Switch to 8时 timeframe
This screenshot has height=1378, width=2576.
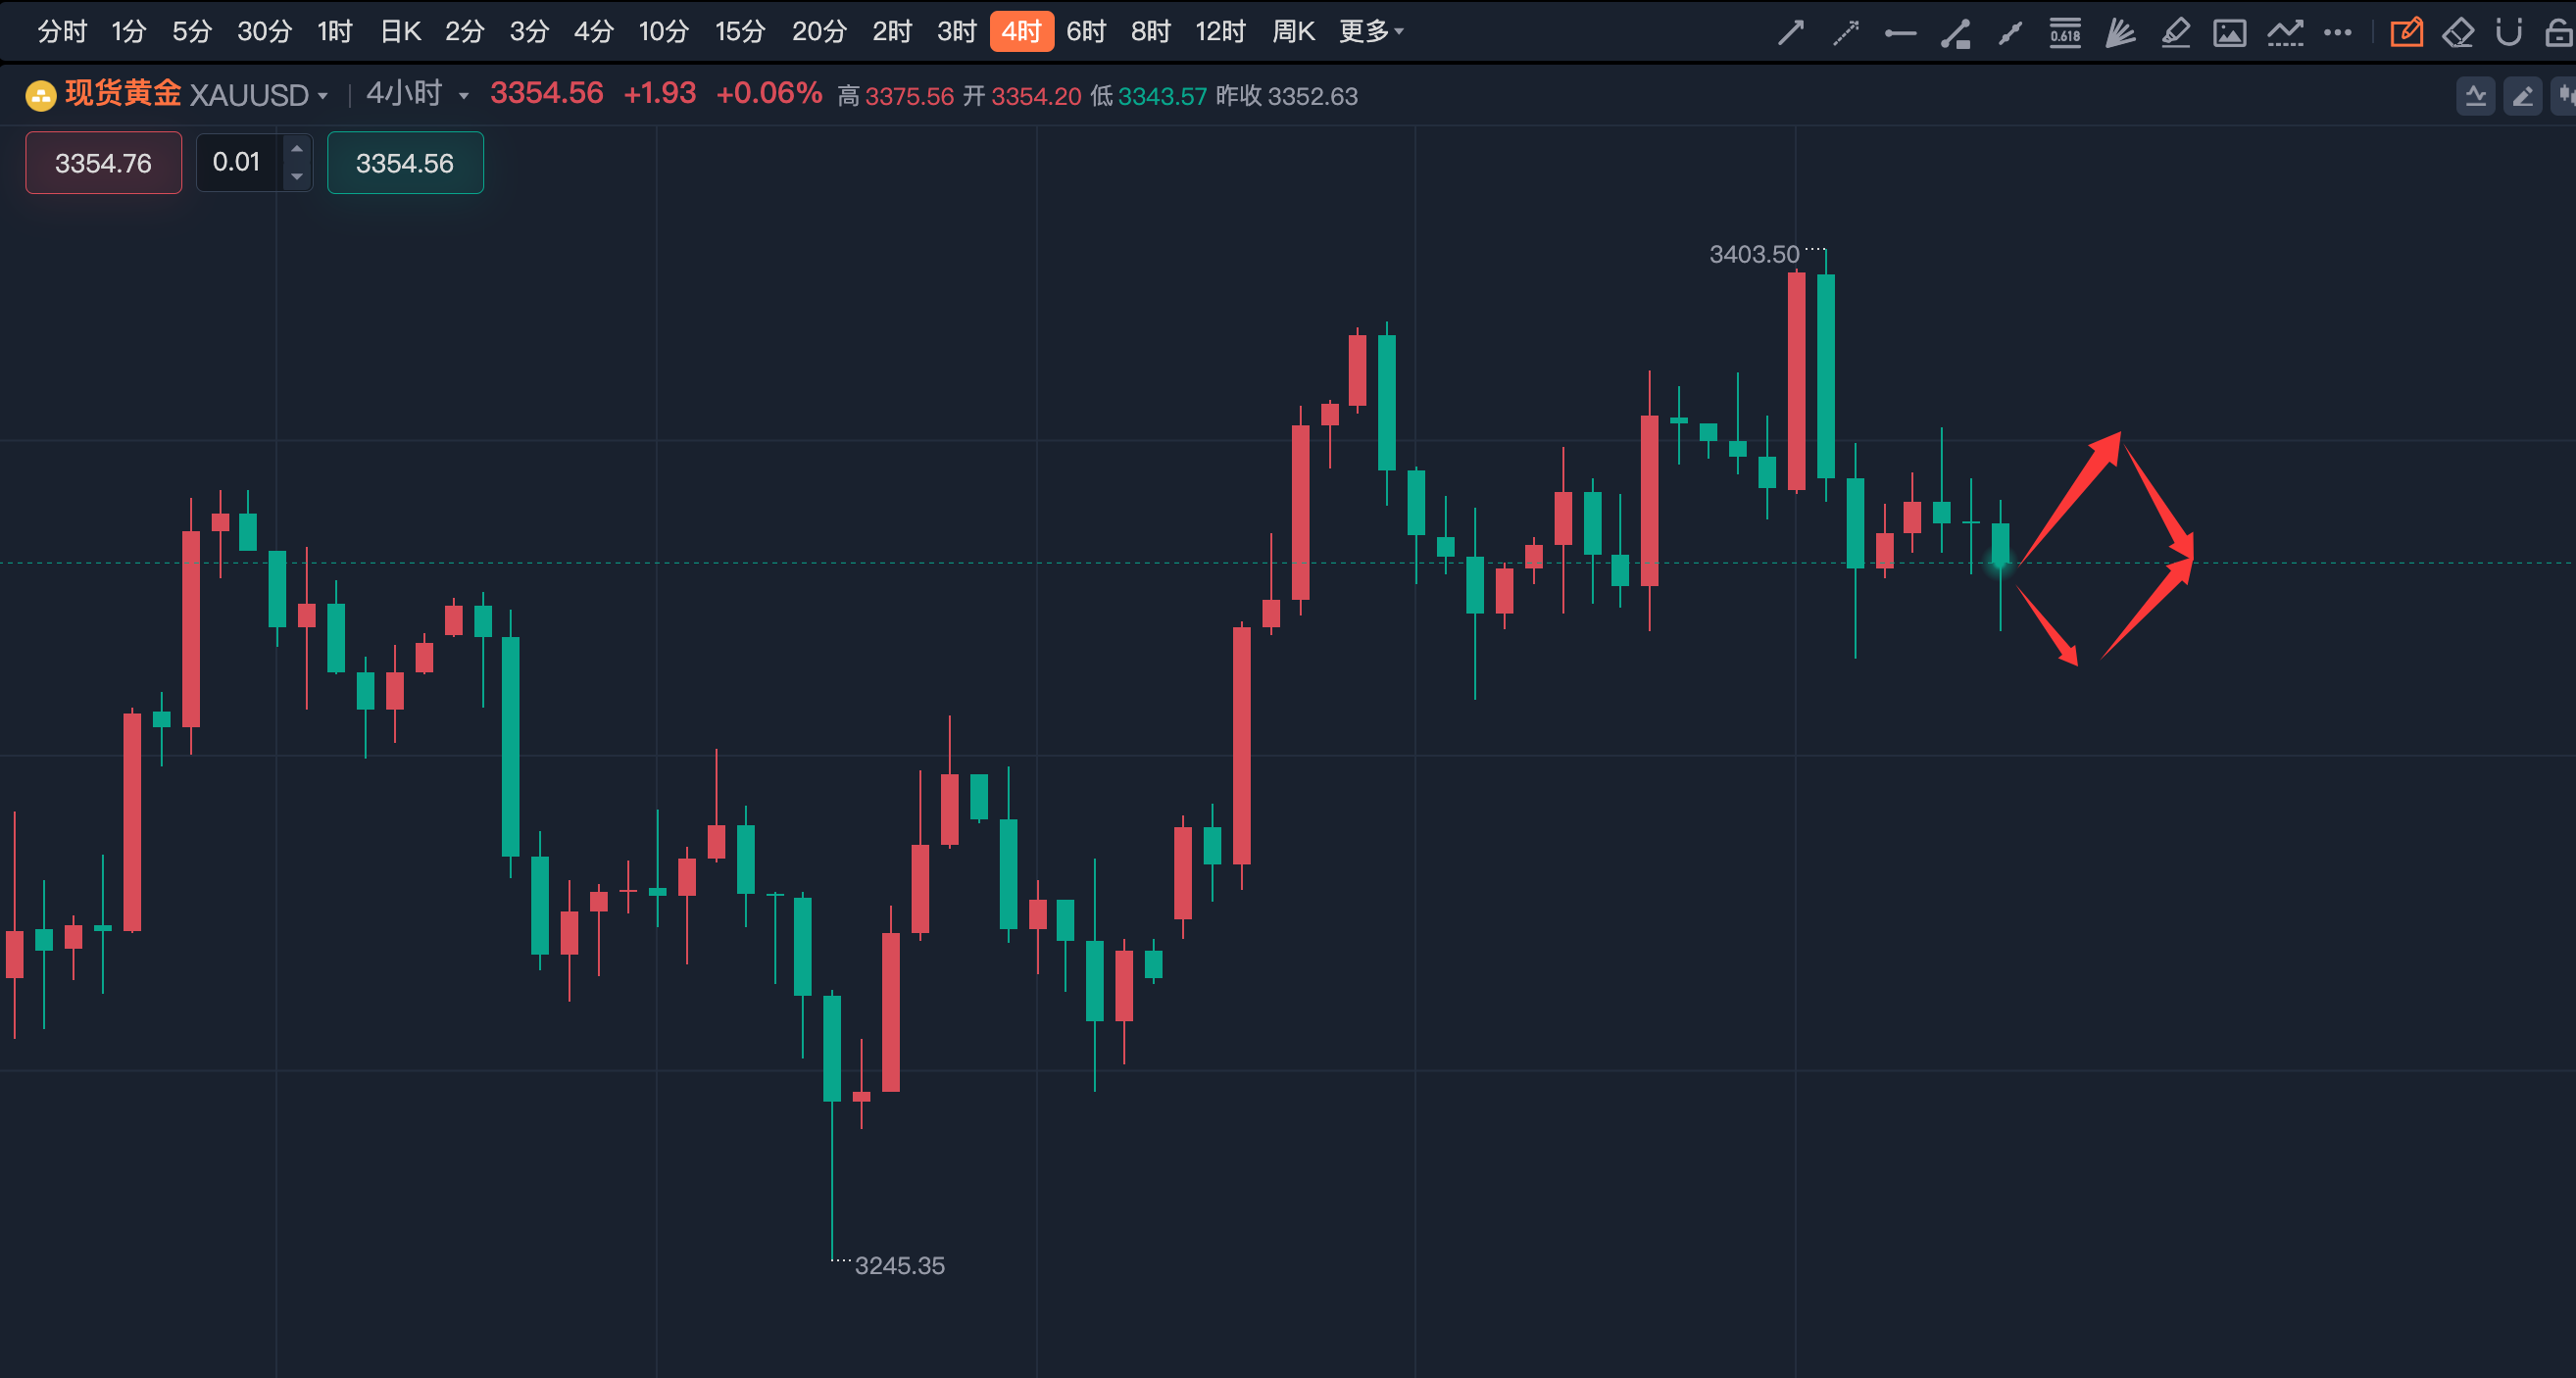pos(1151,32)
